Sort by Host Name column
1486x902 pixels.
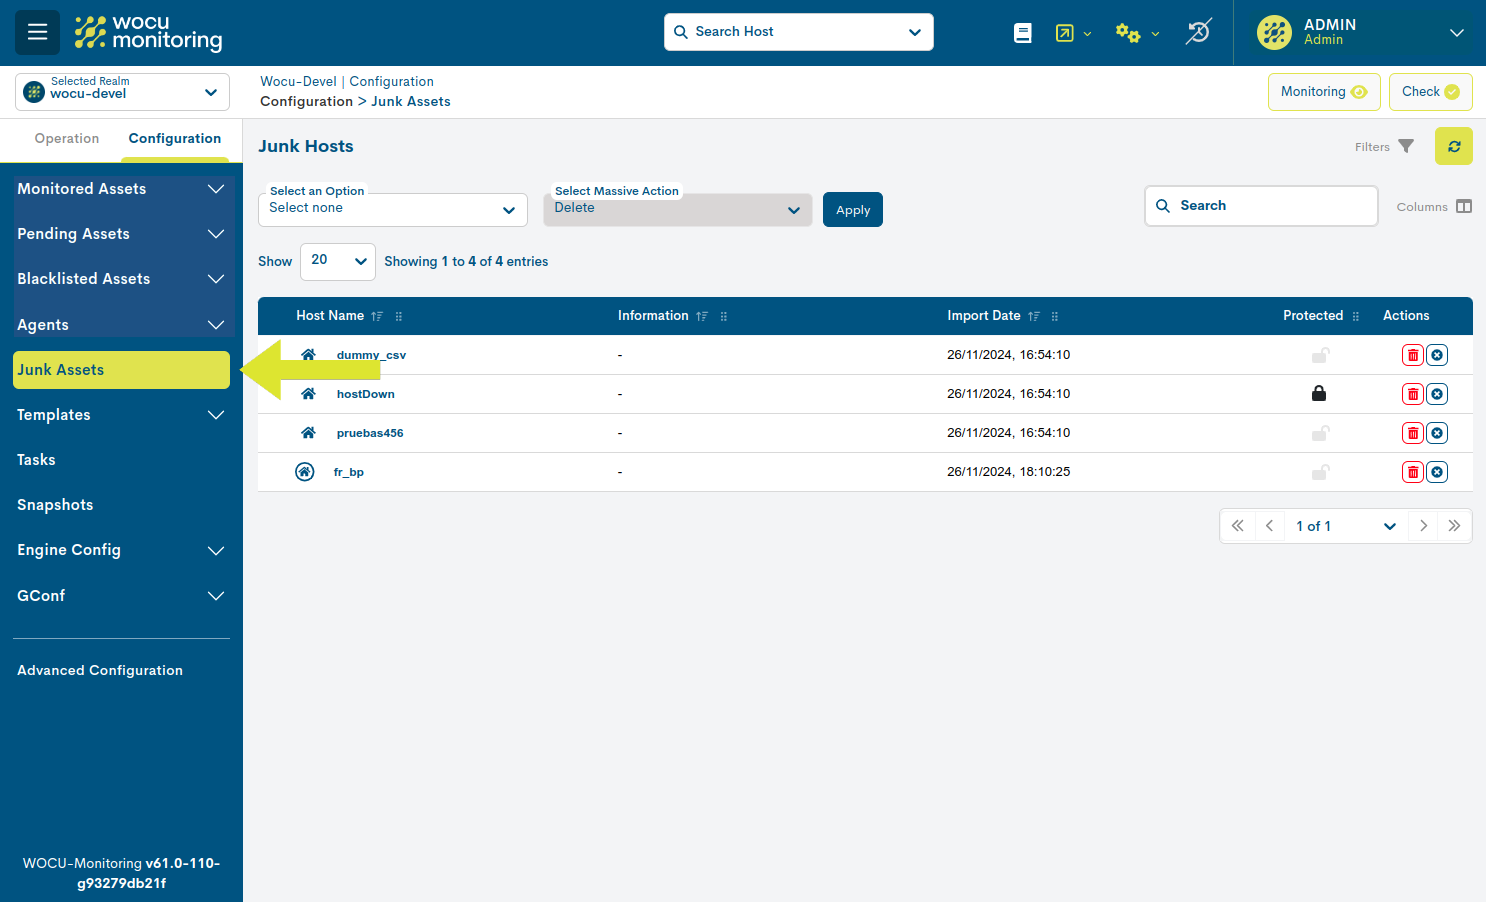[377, 316]
